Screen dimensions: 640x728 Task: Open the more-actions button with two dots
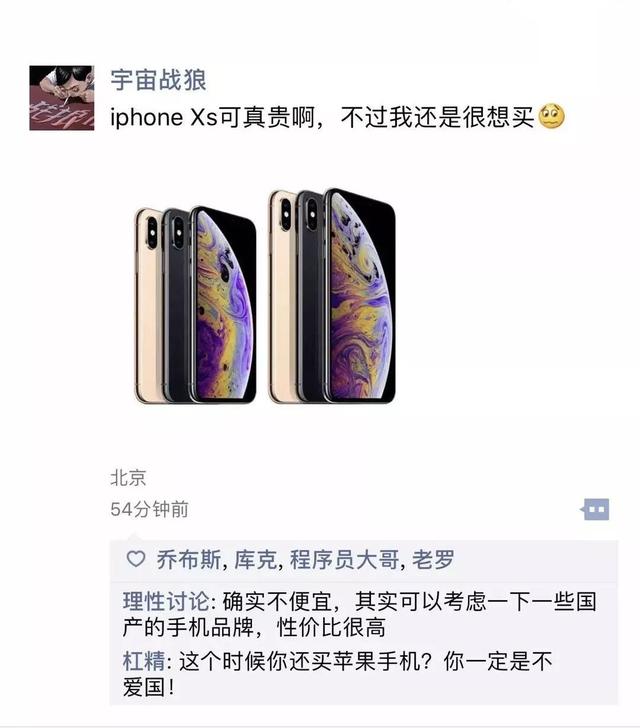click(x=595, y=509)
